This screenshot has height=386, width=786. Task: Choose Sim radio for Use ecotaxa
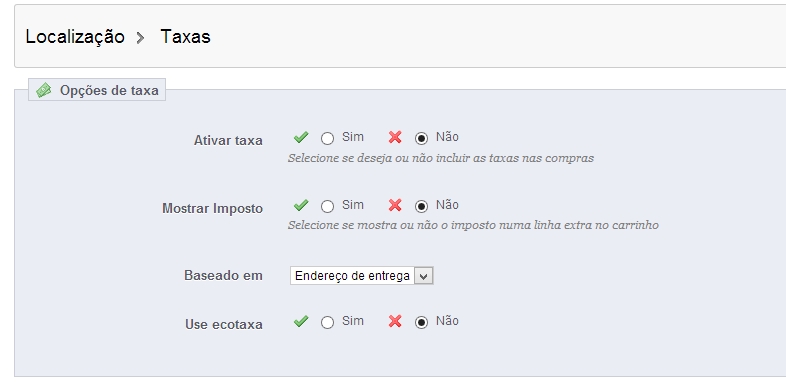[x=327, y=323]
